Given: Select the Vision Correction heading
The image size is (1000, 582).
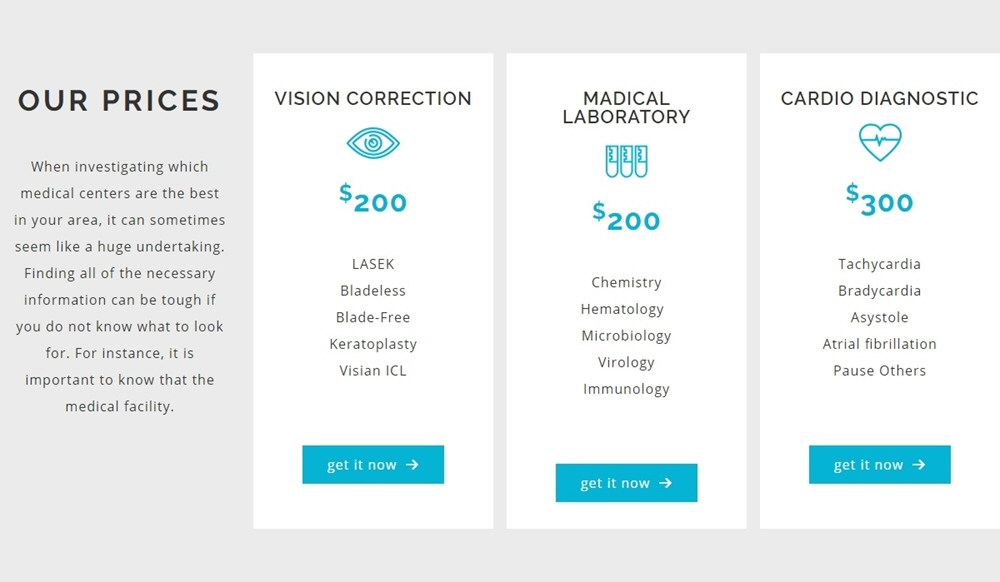Looking at the screenshot, I should pyautogui.click(x=373, y=99).
